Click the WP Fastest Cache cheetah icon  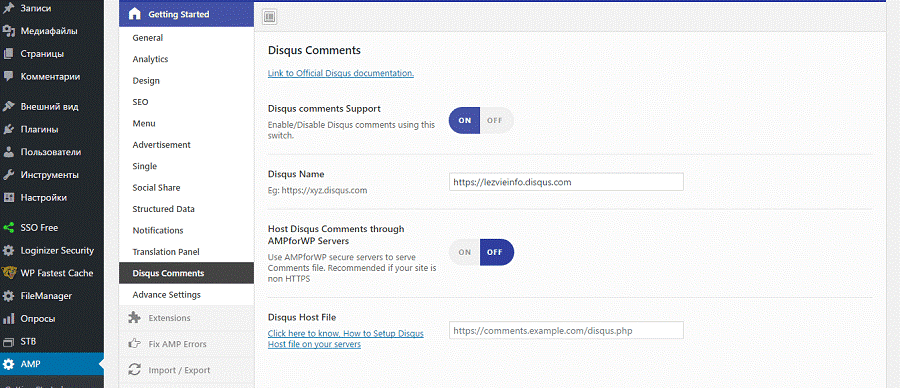[9, 273]
